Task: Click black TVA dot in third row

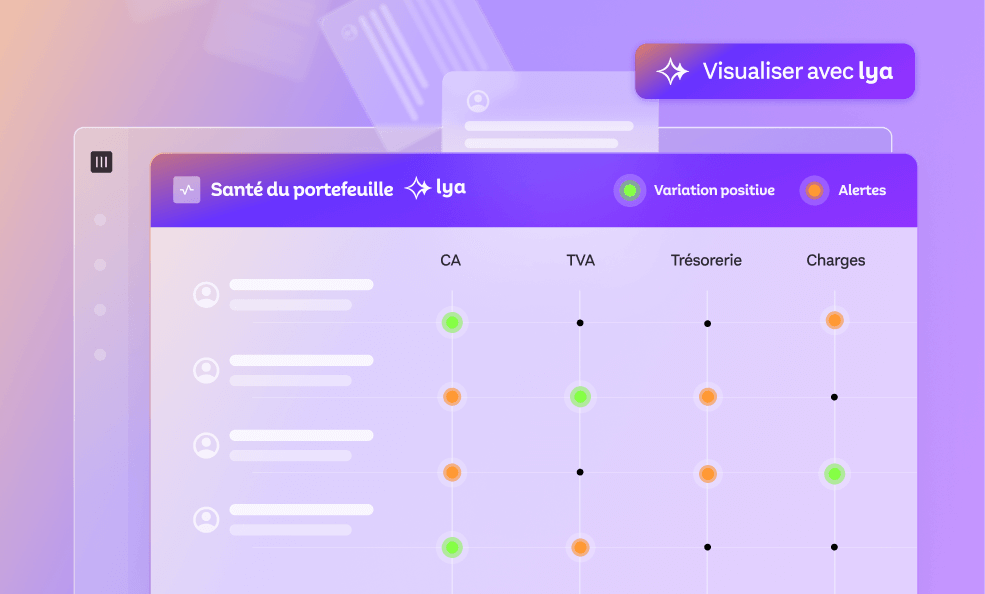Action: coord(580,472)
